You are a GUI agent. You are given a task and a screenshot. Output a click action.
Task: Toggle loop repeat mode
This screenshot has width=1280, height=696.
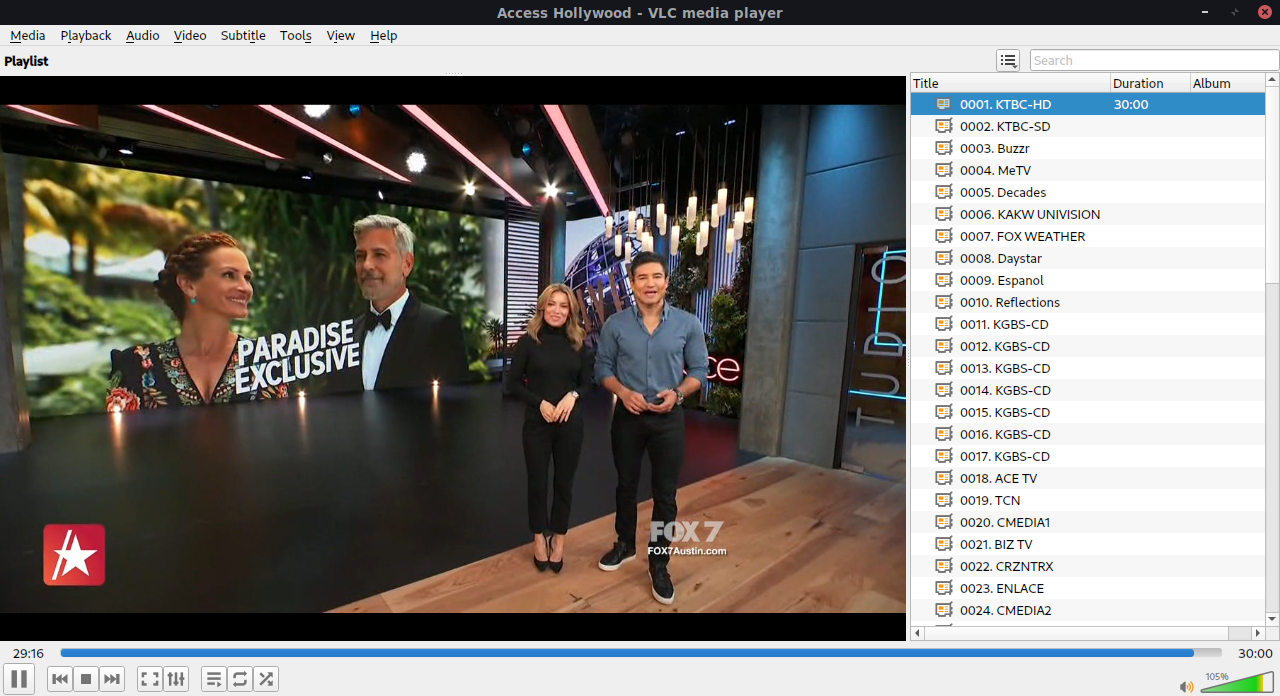pyautogui.click(x=240, y=679)
